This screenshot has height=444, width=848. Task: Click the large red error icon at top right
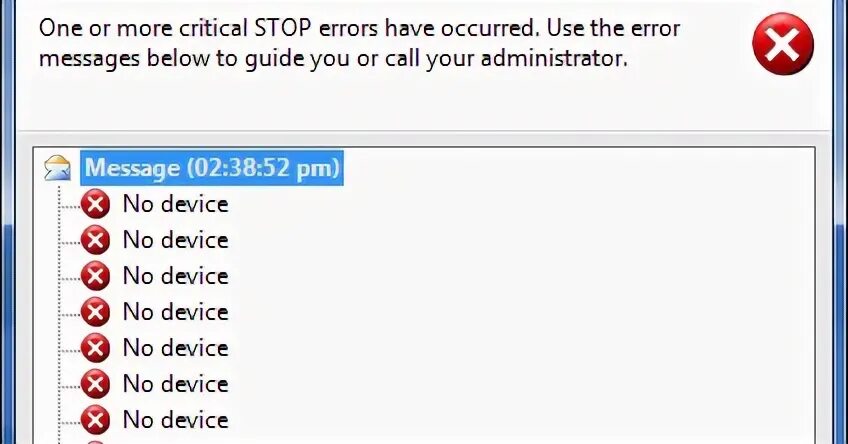[783, 44]
